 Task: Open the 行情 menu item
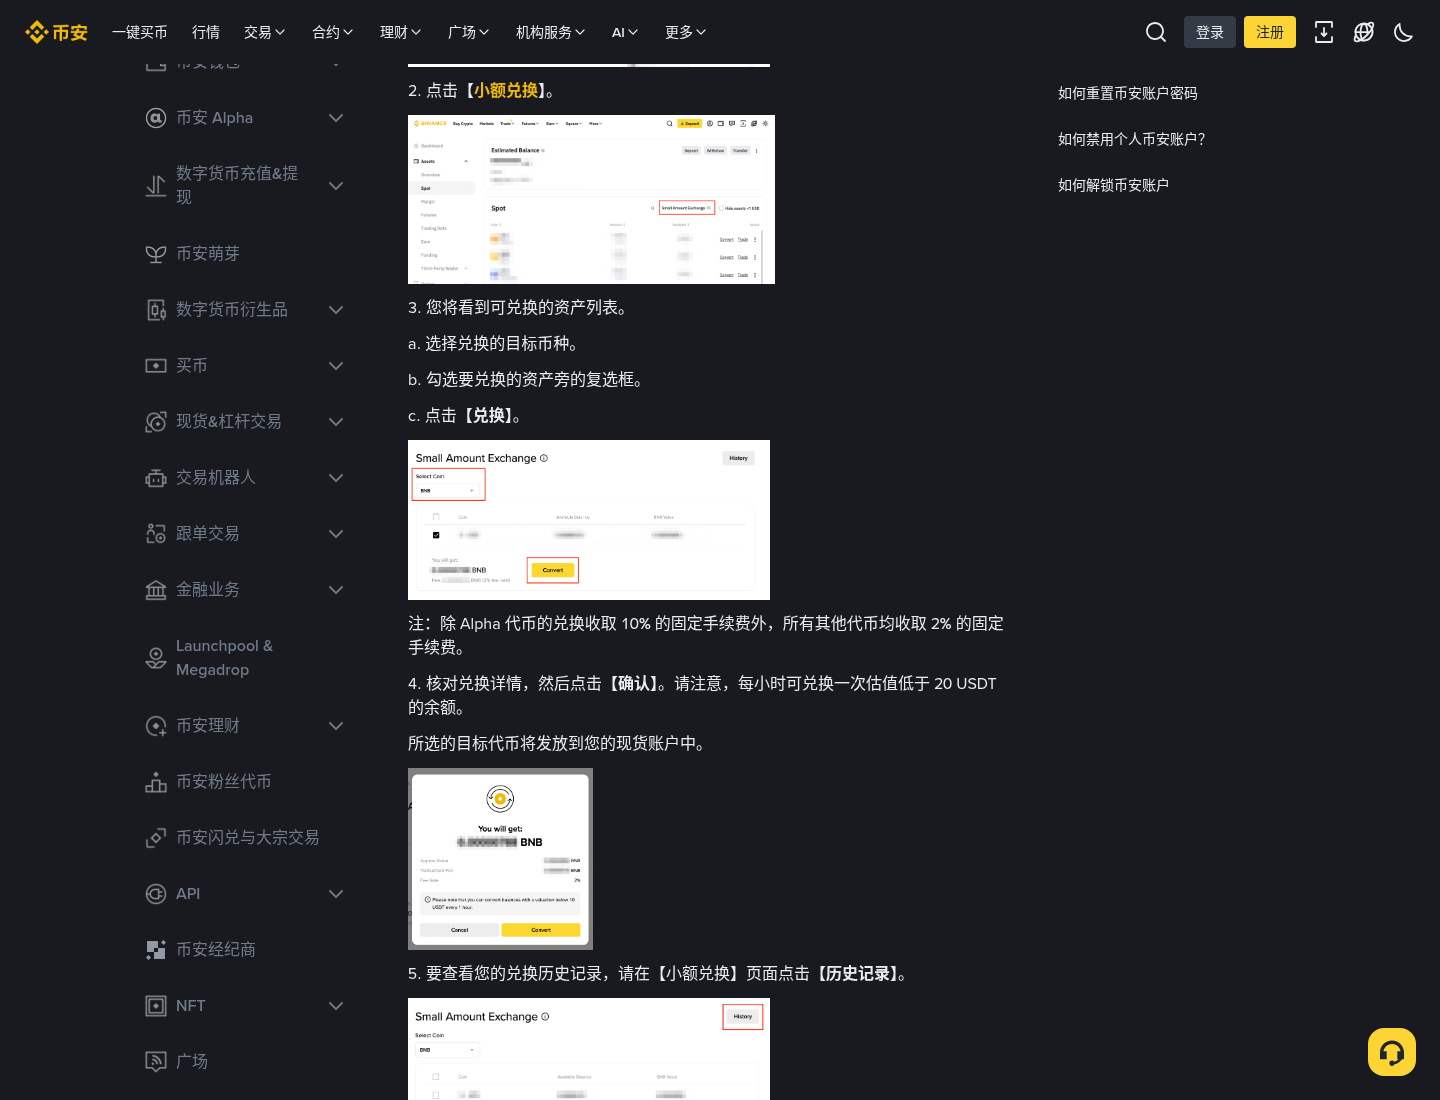click(206, 32)
